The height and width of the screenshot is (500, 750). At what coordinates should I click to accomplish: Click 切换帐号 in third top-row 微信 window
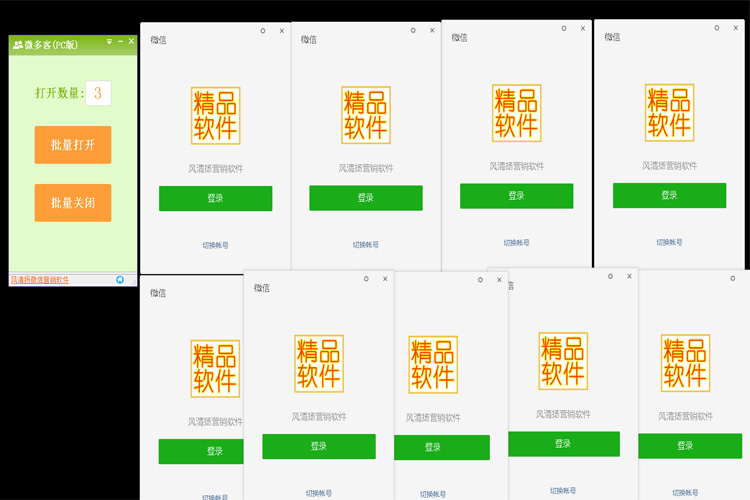[x=517, y=243]
